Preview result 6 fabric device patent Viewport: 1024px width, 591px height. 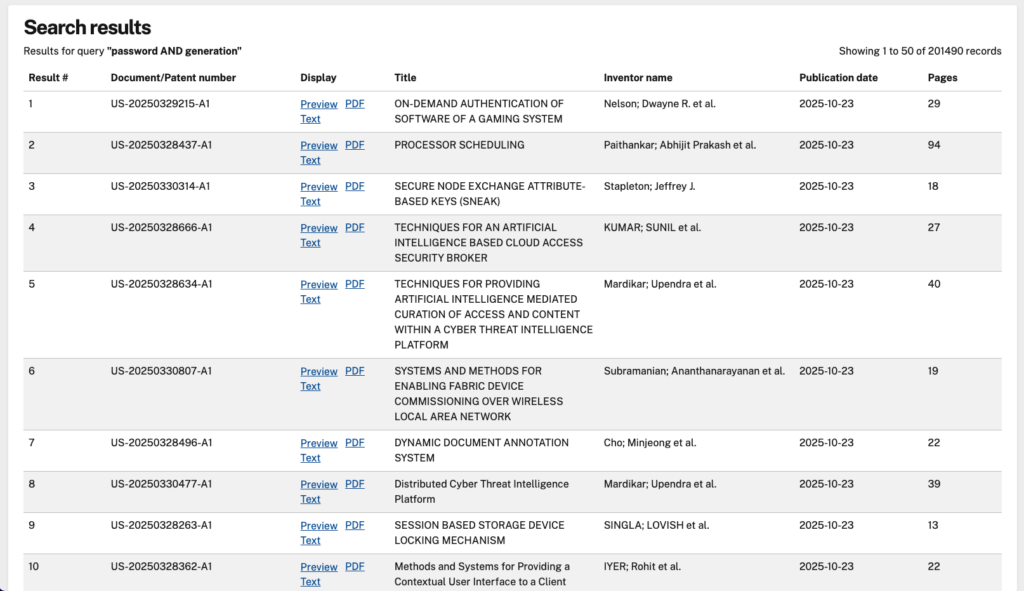318,372
